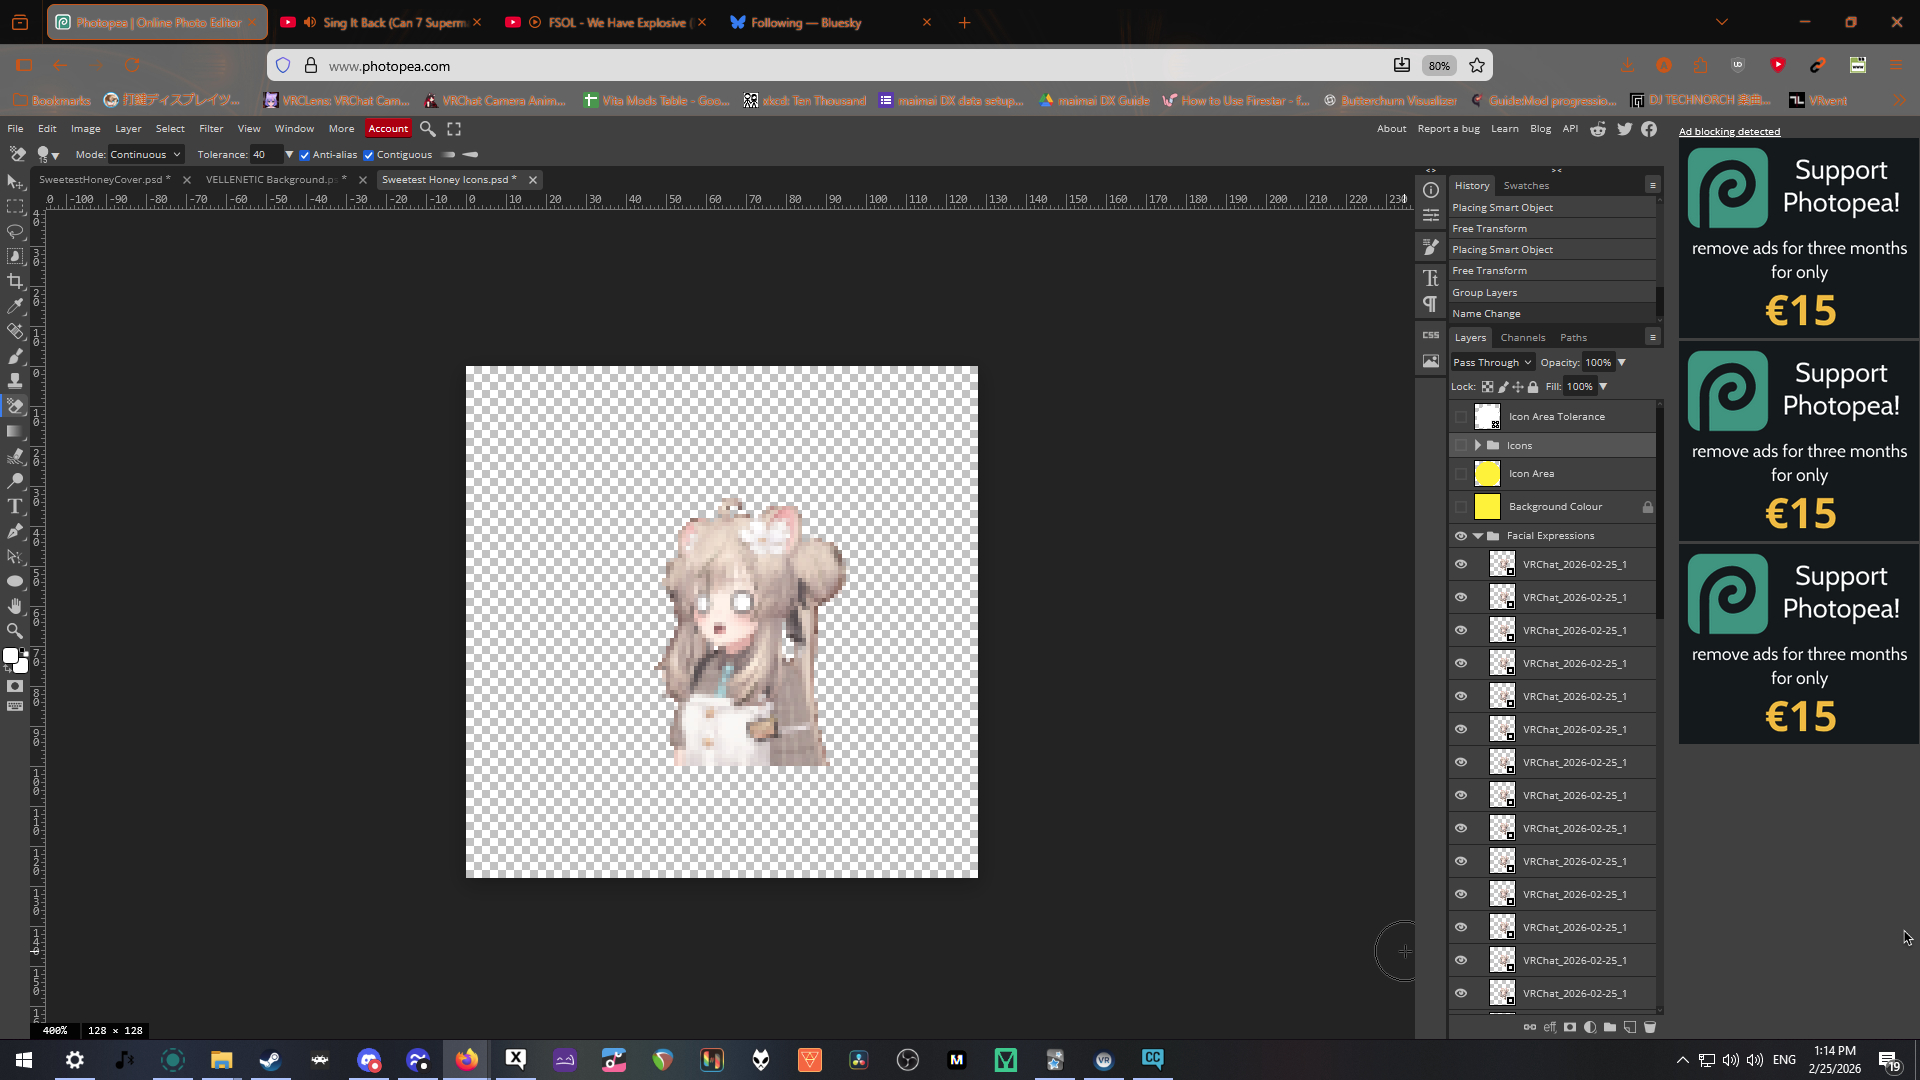This screenshot has height=1080, width=1920.
Task: Select the Lasso tool
Action: click(x=15, y=231)
